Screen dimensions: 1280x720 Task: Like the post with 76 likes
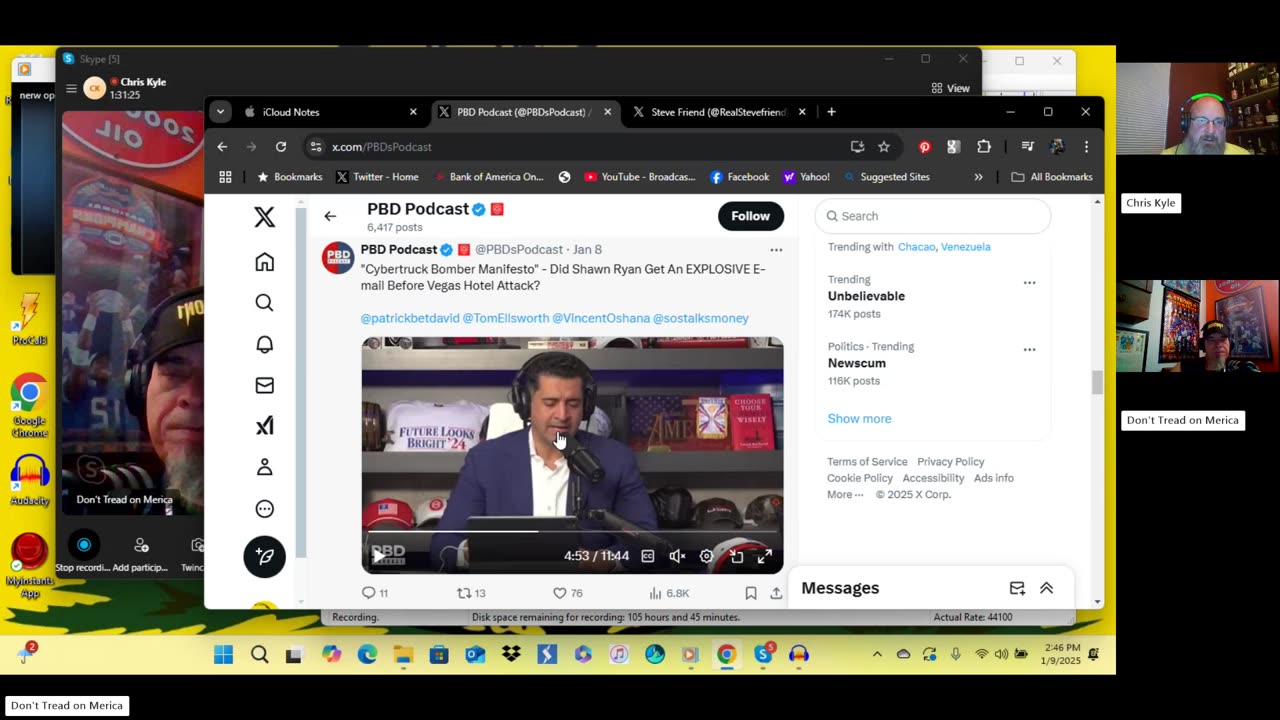coord(568,593)
